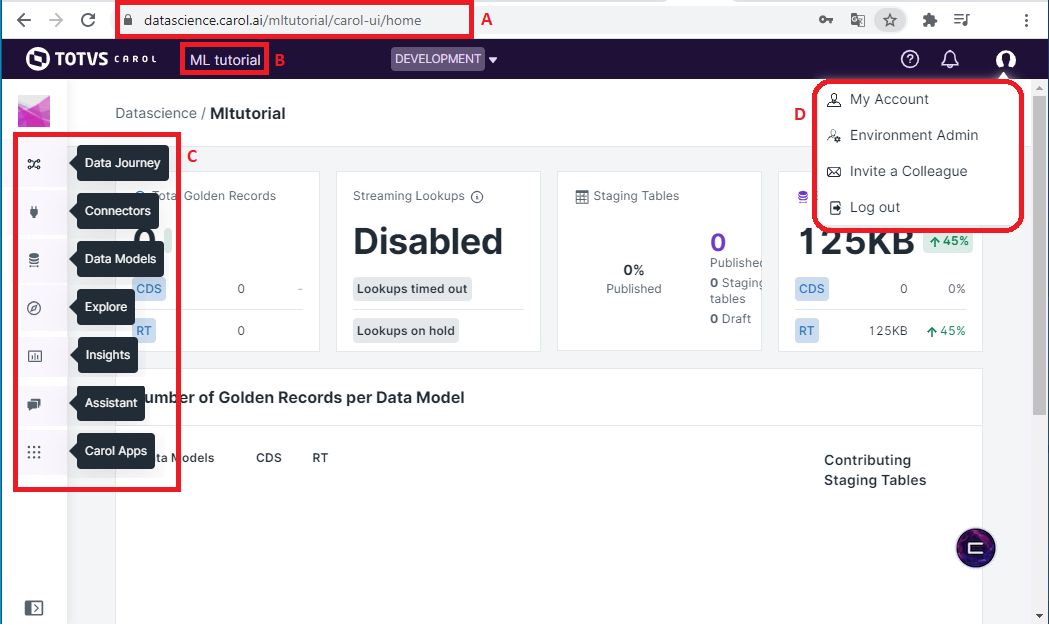Open the Carol Apps grid icon
Screen dimensions: 1049x625
[34, 452]
